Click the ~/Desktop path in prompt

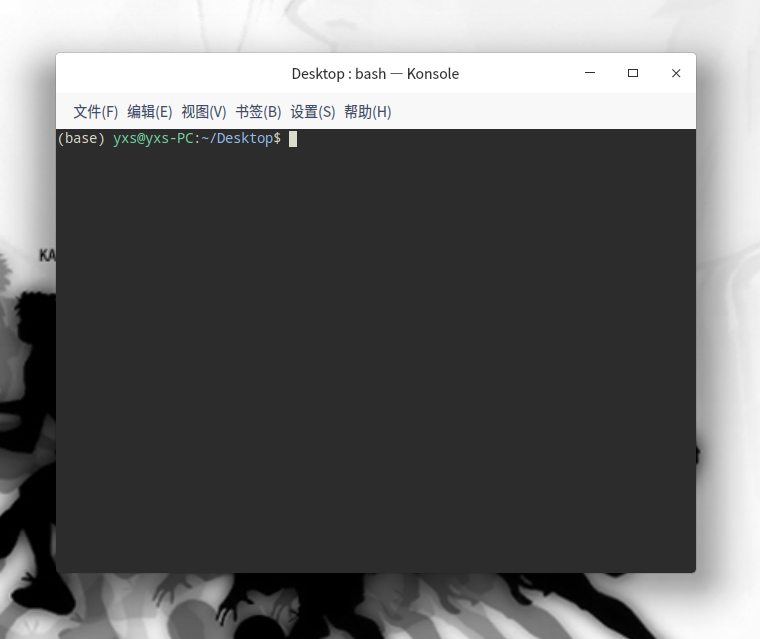click(237, 139)
